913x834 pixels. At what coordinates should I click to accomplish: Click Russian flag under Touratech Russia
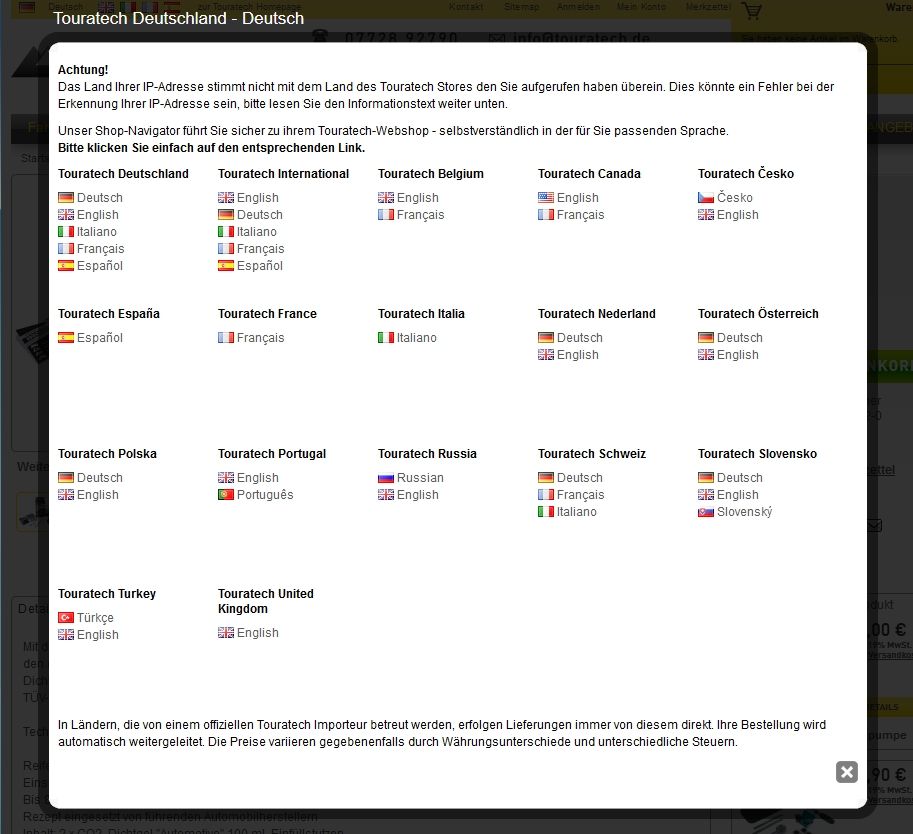pyautogui.click(x=386, y=478)
